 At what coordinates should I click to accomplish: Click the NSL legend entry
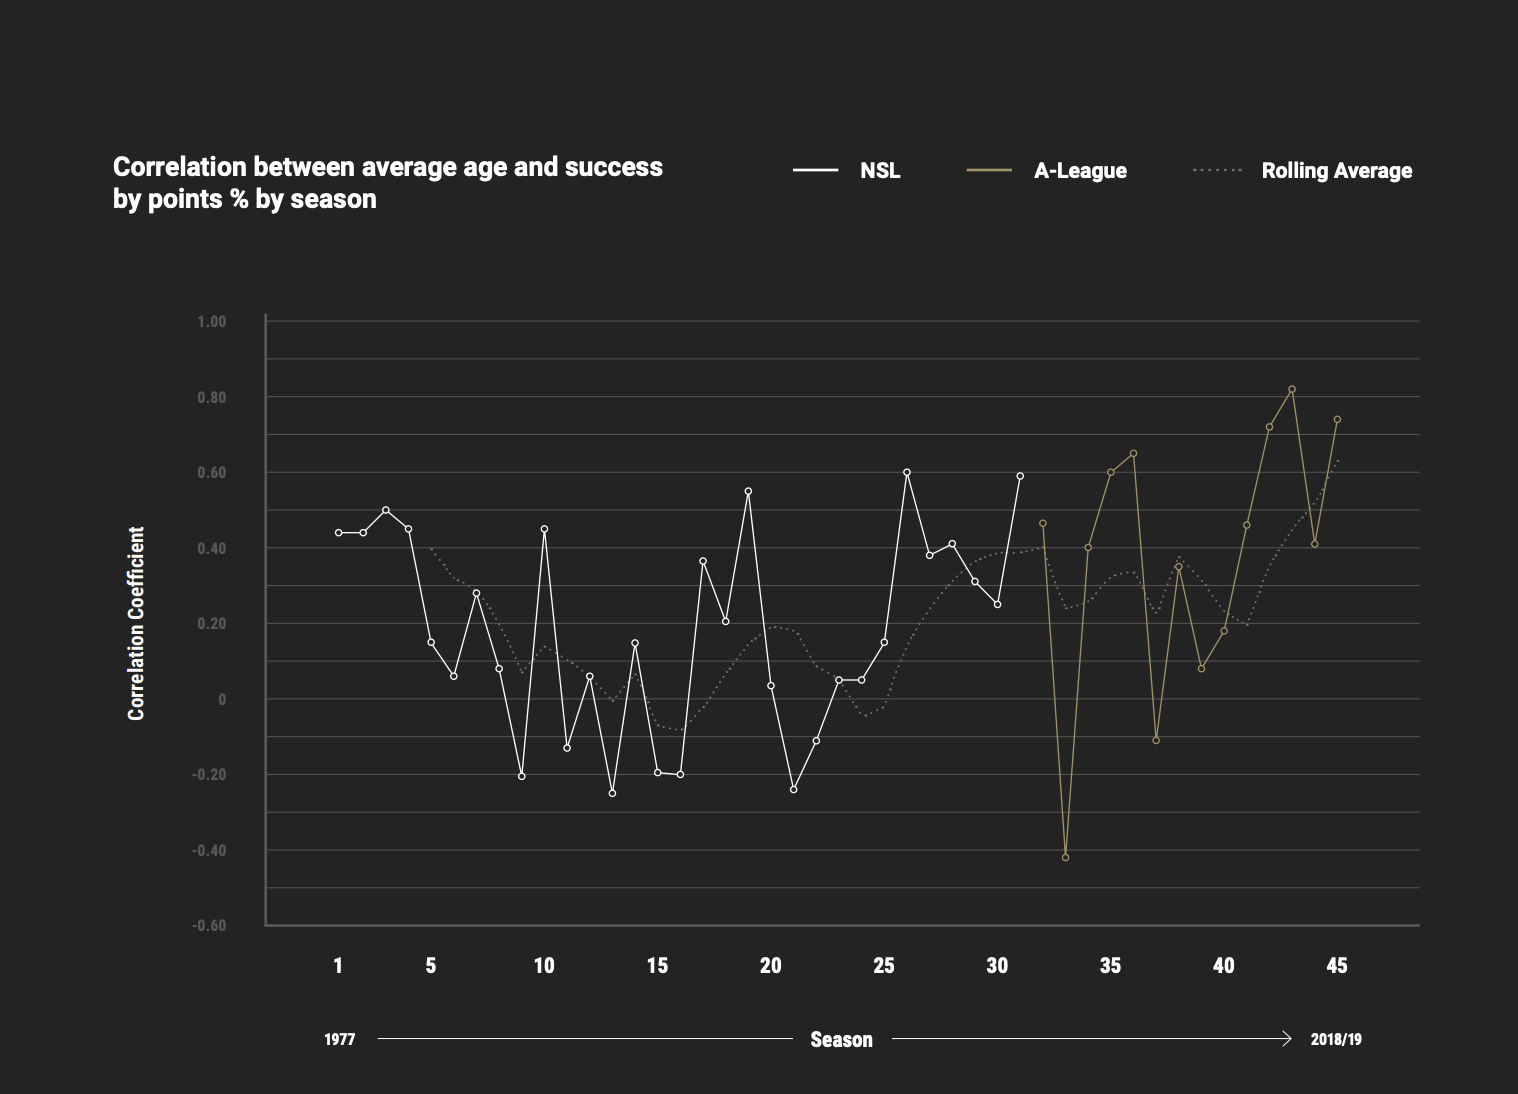[879, 171]
